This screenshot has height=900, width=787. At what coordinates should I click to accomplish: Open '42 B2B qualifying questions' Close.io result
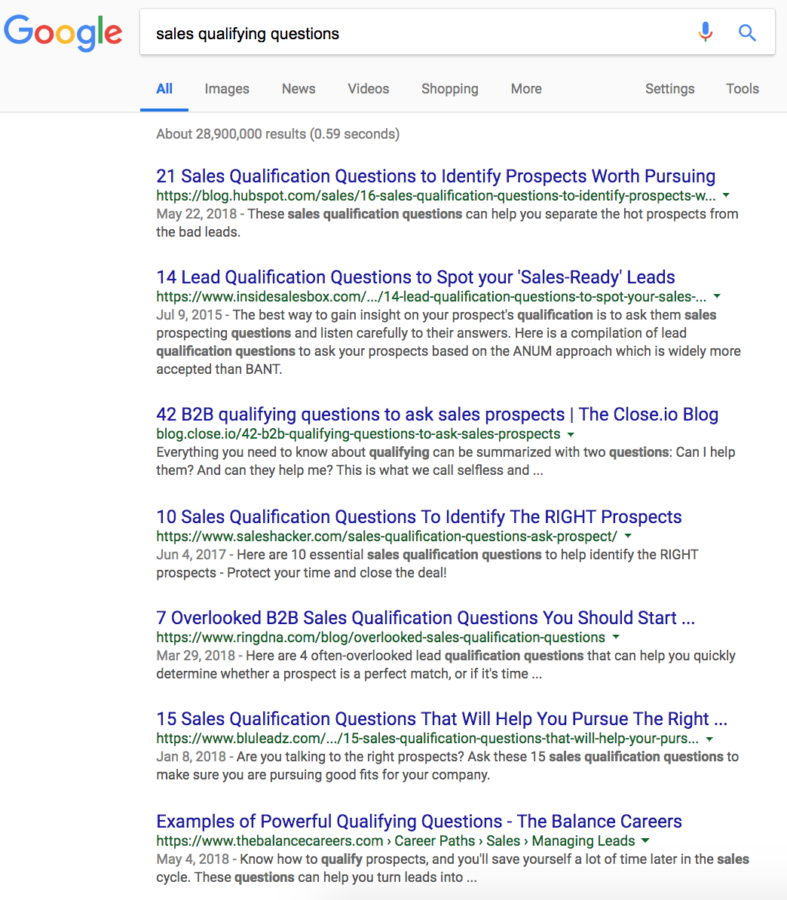[x=437, y=414]
